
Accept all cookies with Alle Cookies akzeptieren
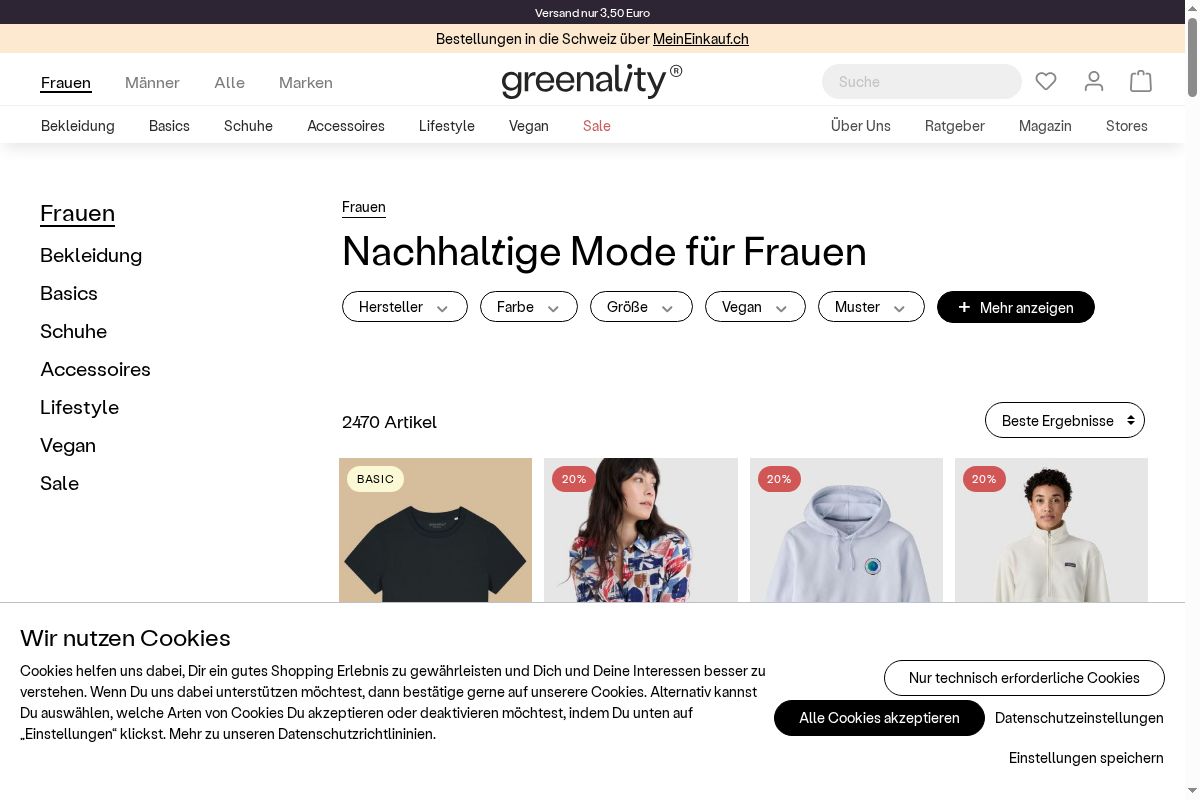(879, 718)
